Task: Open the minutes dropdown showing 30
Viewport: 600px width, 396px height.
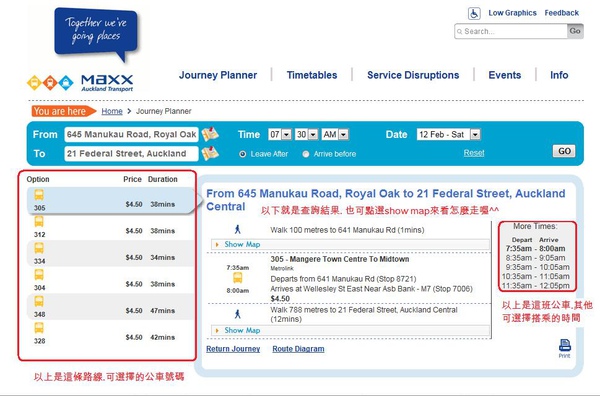Action: [307, 134]
